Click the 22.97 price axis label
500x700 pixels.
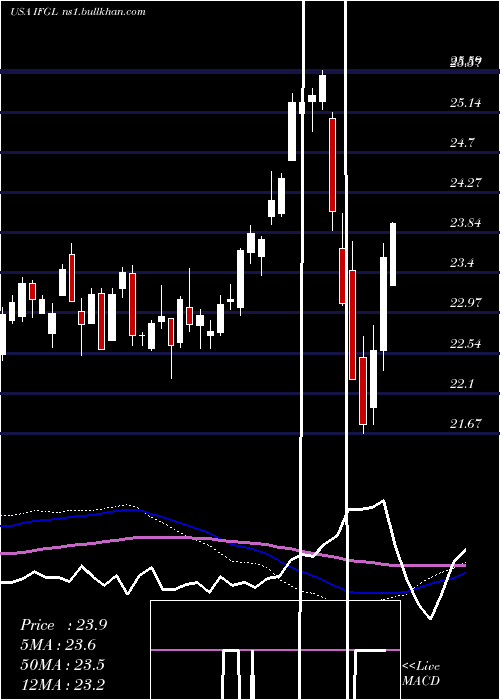pos(466,303)
